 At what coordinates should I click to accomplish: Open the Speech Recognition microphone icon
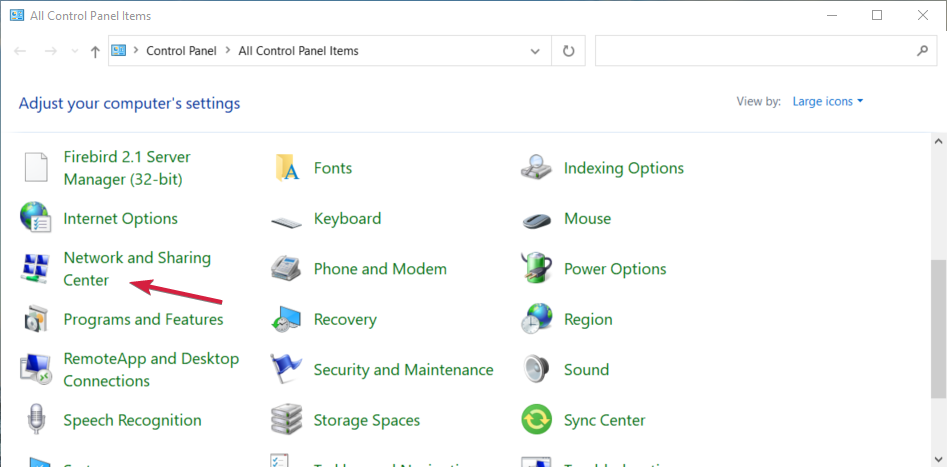[x=35, y=420]
